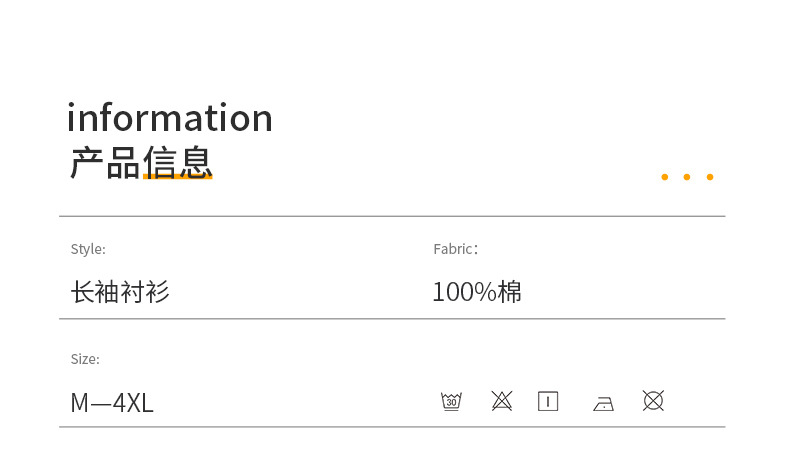Click the do-not-dry-clean crossed circle icon

(x=653, y=401)
